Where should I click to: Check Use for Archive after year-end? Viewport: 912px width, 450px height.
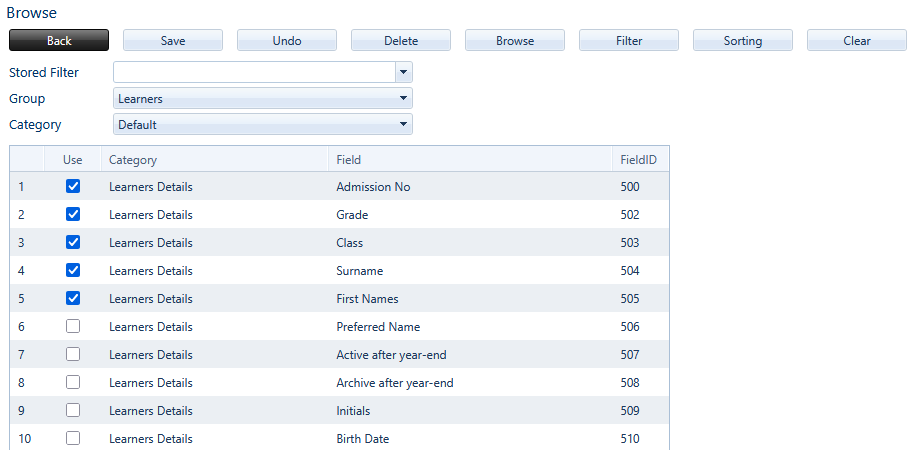73,382
